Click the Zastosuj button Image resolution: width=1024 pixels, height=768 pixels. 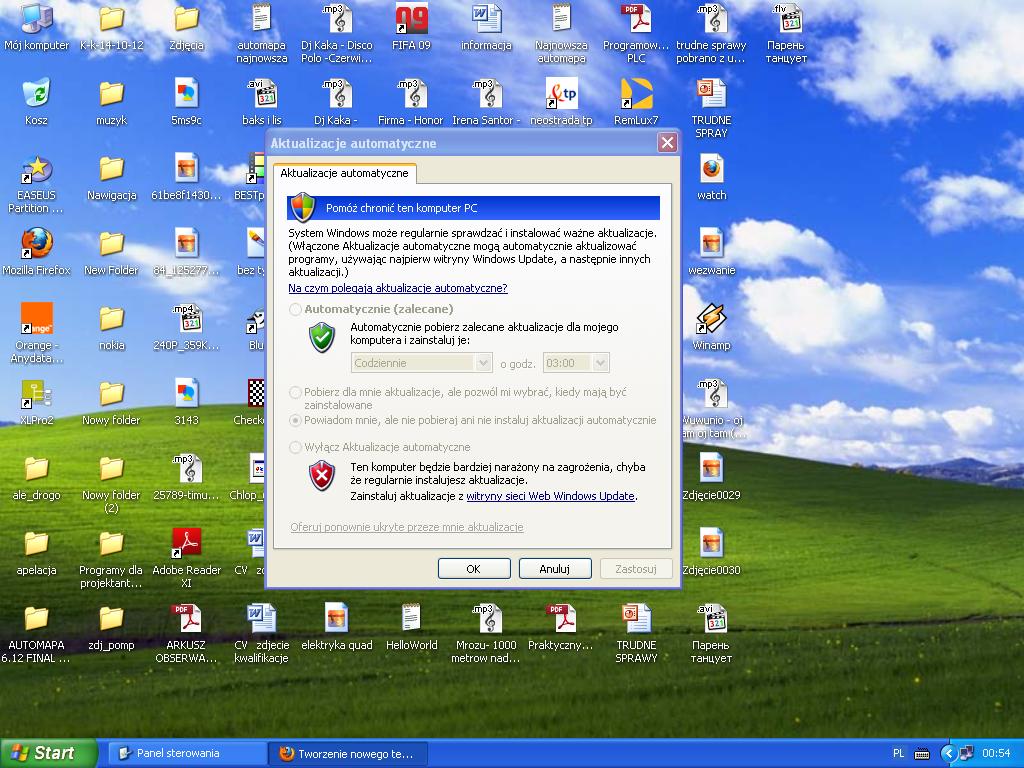point(635,569)
